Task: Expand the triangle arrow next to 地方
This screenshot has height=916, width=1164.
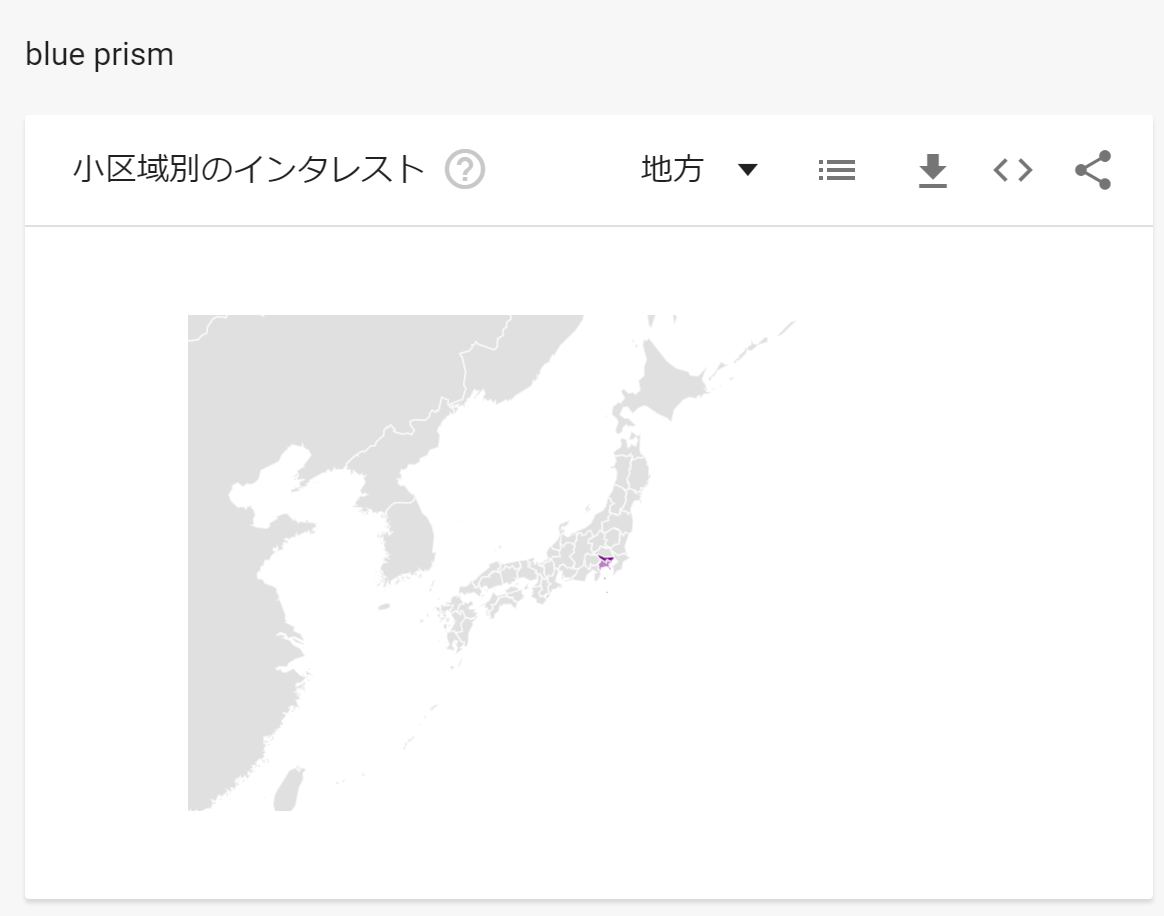Action: [747, 170]
